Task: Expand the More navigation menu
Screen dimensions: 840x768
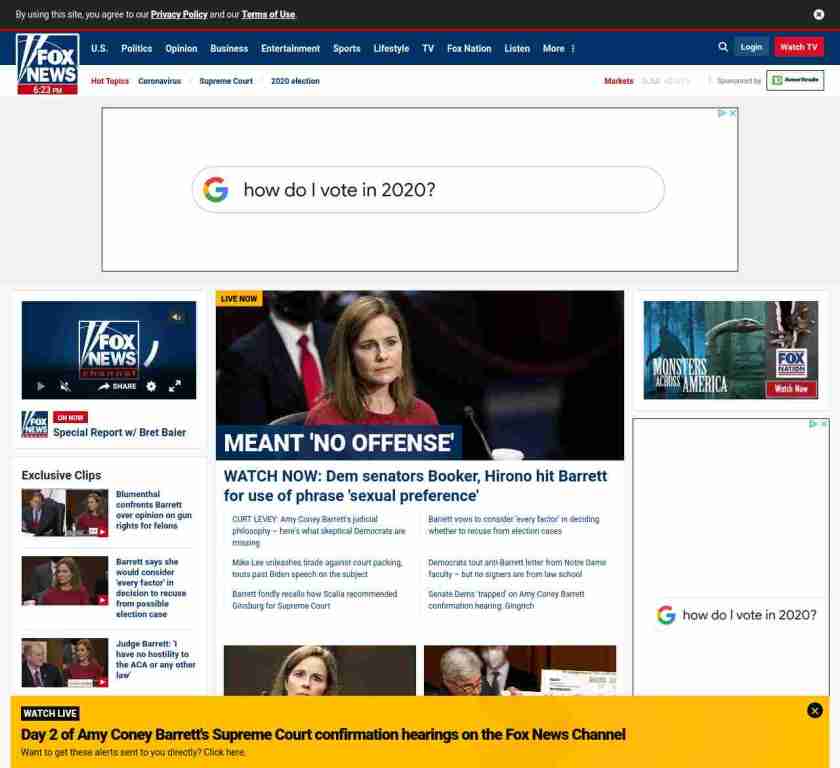Action: pyautogui.click(x=558, y=48)
